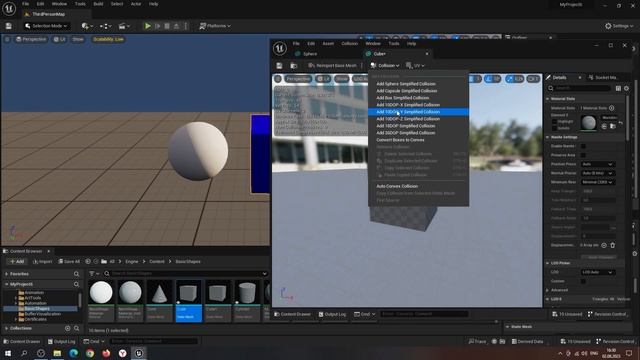Viewport: 640px width, 360px height.
Task: Click the Browse to material folder icon
Action: click(x=613, y=127)
